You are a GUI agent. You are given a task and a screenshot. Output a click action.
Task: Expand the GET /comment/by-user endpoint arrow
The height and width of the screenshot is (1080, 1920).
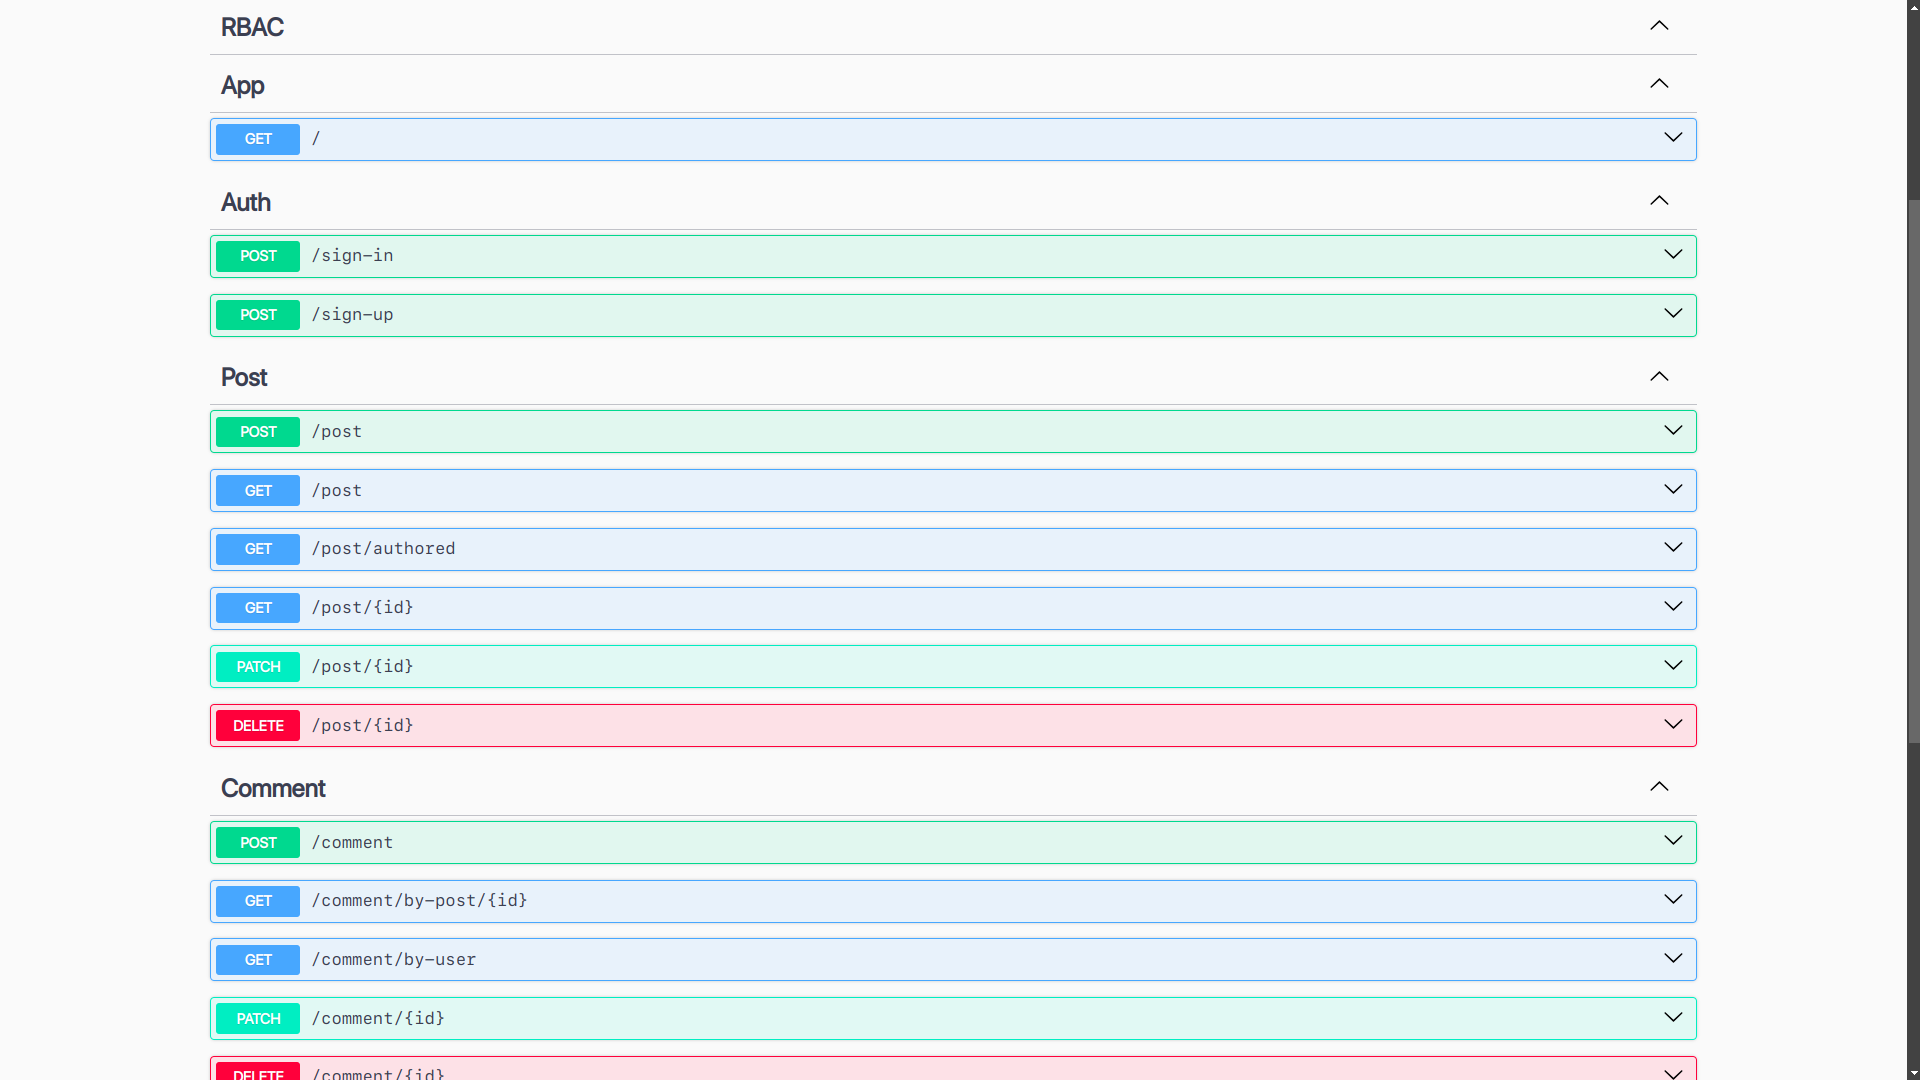(x=1673, y=959)
